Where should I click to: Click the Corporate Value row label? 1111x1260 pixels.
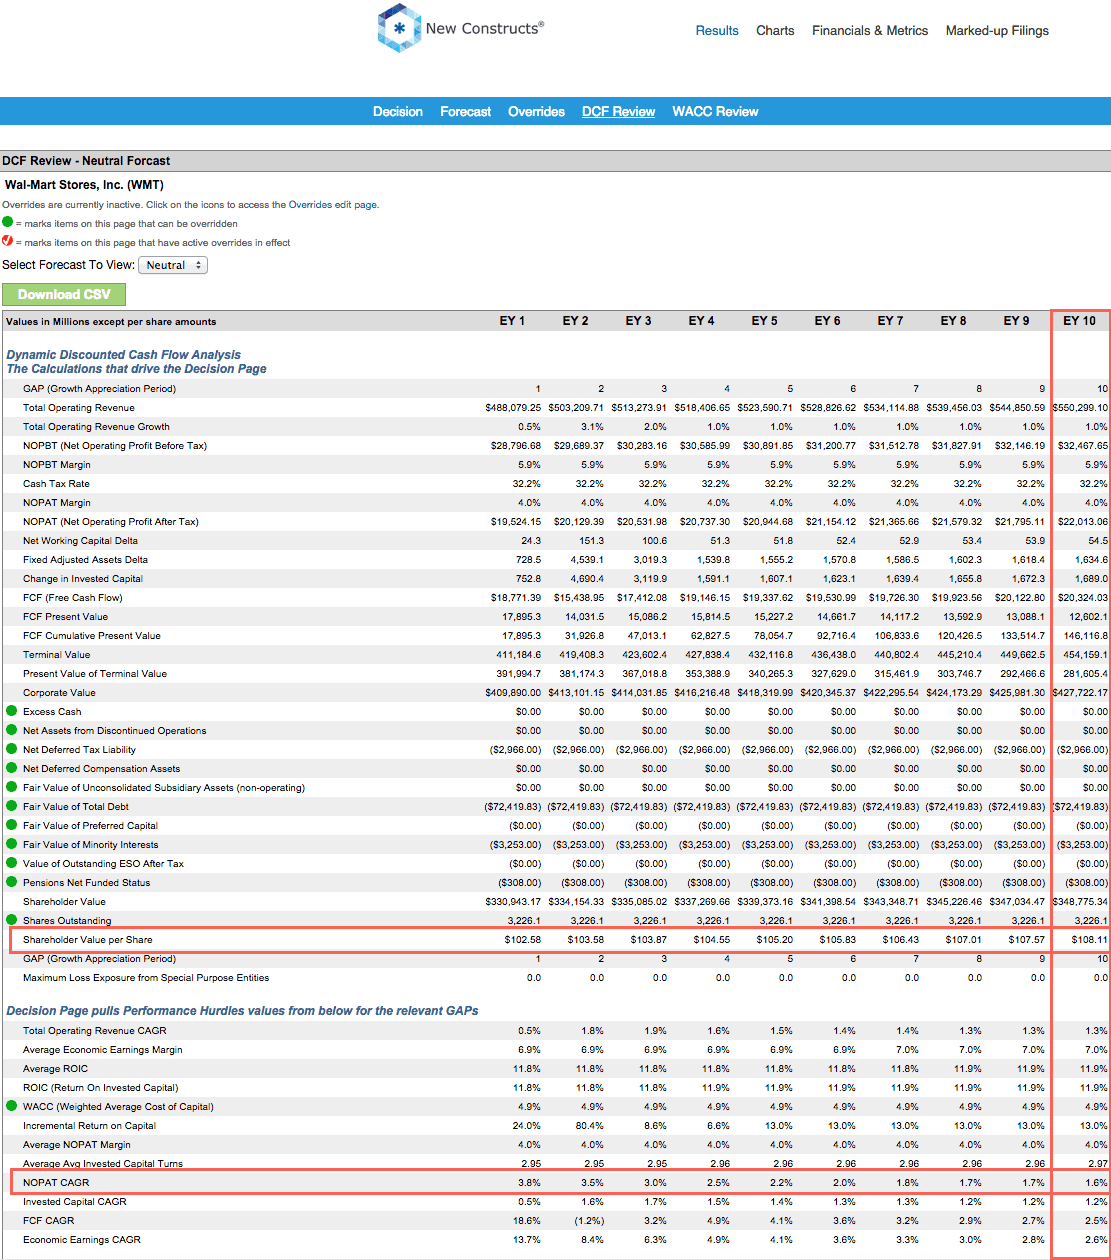(59, 693)
